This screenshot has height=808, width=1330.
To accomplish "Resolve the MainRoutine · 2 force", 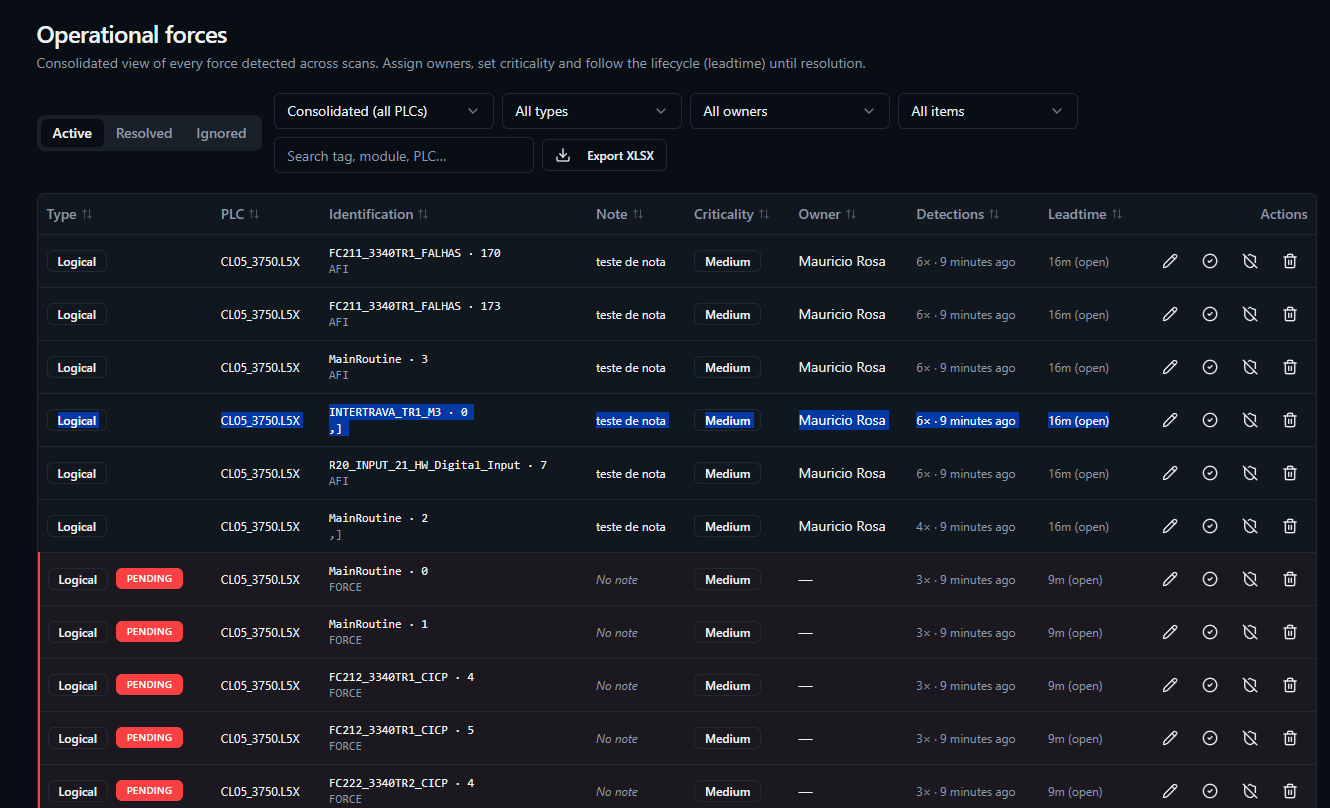I will [1210, 526].
